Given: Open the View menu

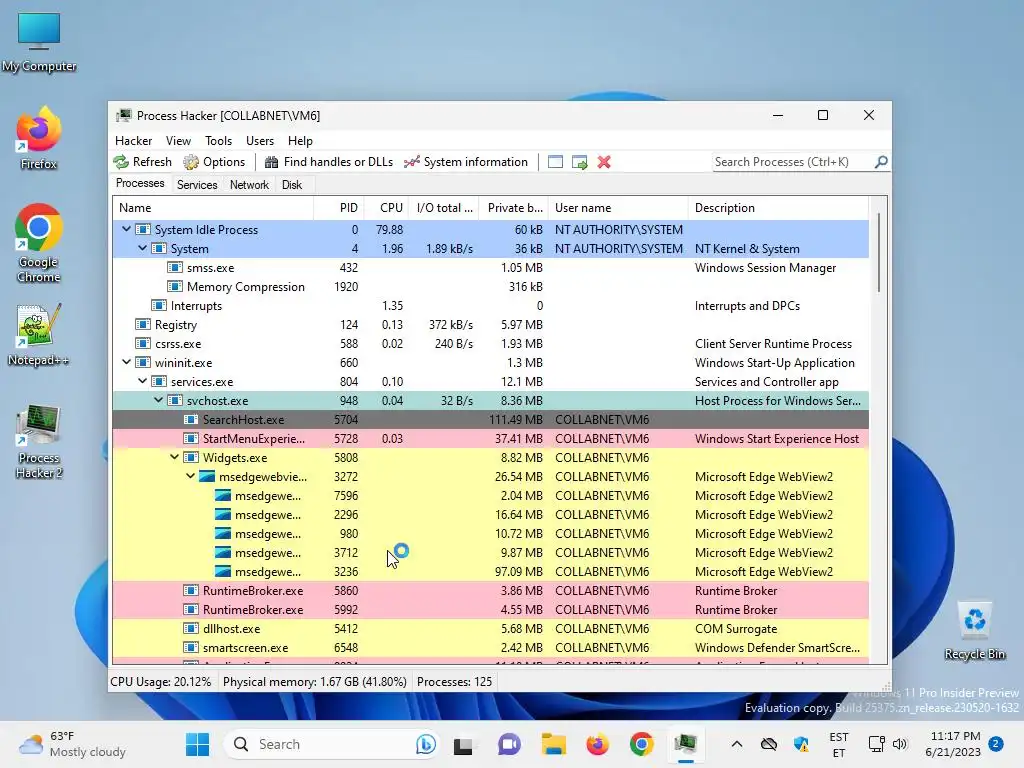Looking at the screenshot, I should [178, 141].
